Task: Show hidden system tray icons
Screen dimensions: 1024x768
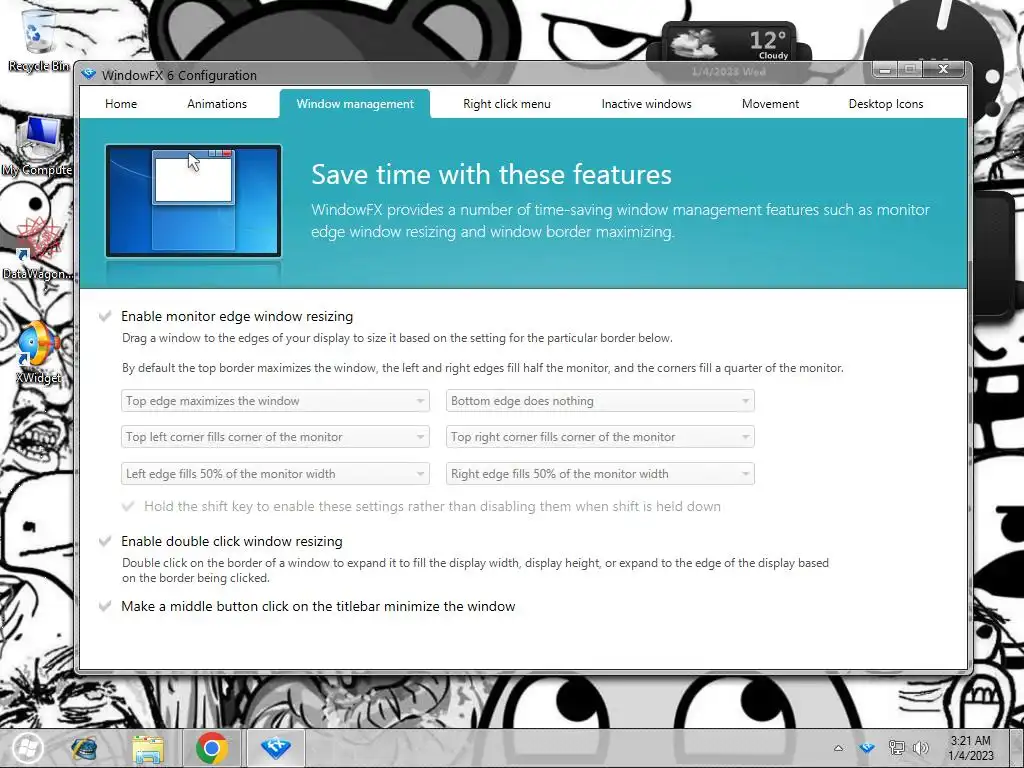Action: [839, 748]
